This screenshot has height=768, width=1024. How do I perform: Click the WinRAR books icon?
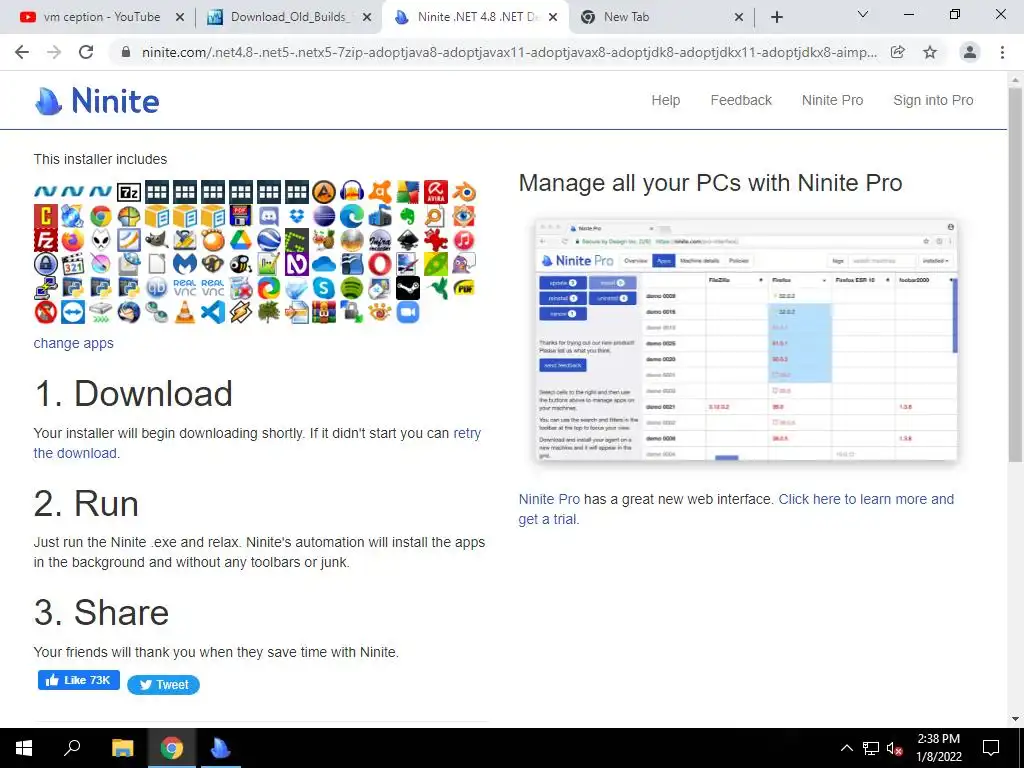coord(324,312)
